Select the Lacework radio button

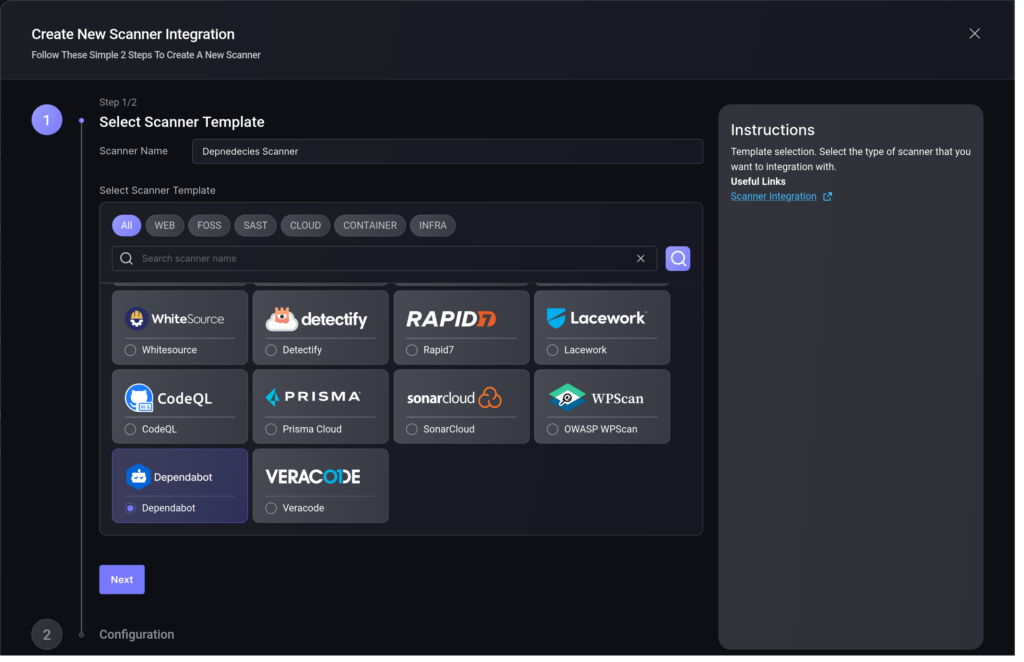(x=552, y=350)
